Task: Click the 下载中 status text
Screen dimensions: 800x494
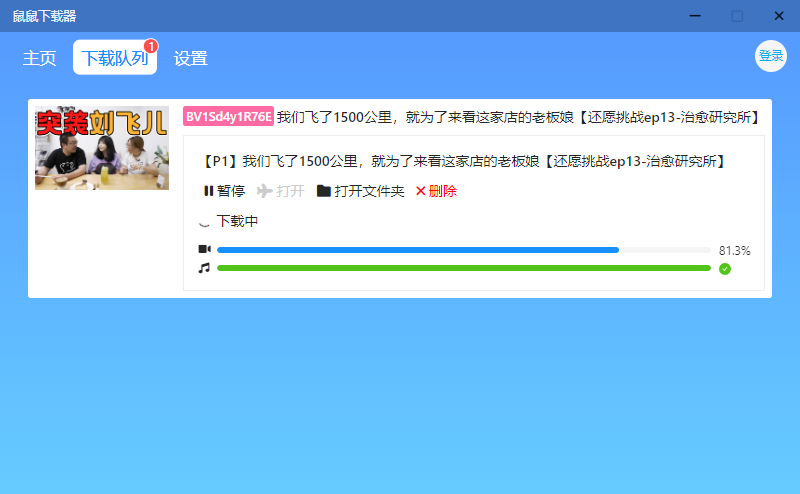Action: pyautogui.click(x=238, y=221)
